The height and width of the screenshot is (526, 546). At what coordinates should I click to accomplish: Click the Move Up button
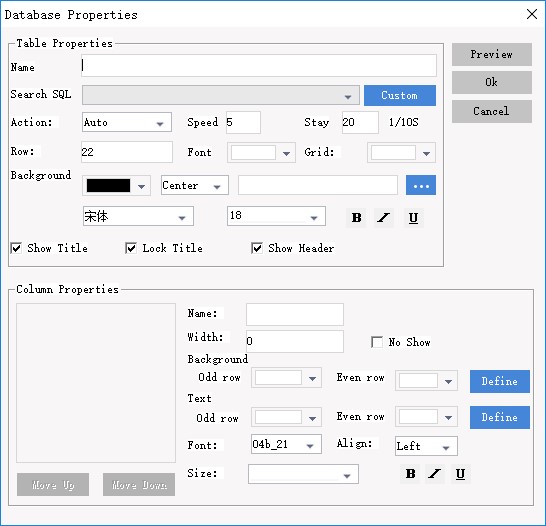tap(53, 485)
